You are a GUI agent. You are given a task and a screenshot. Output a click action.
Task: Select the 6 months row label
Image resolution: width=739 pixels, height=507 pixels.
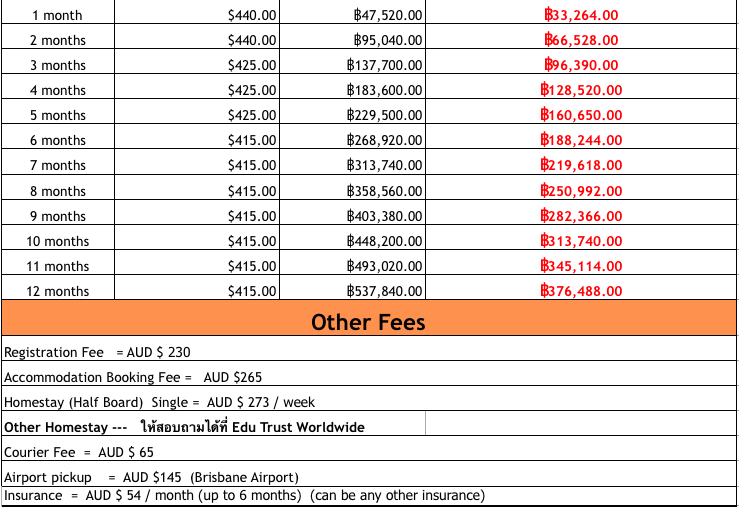click(58, 140)
